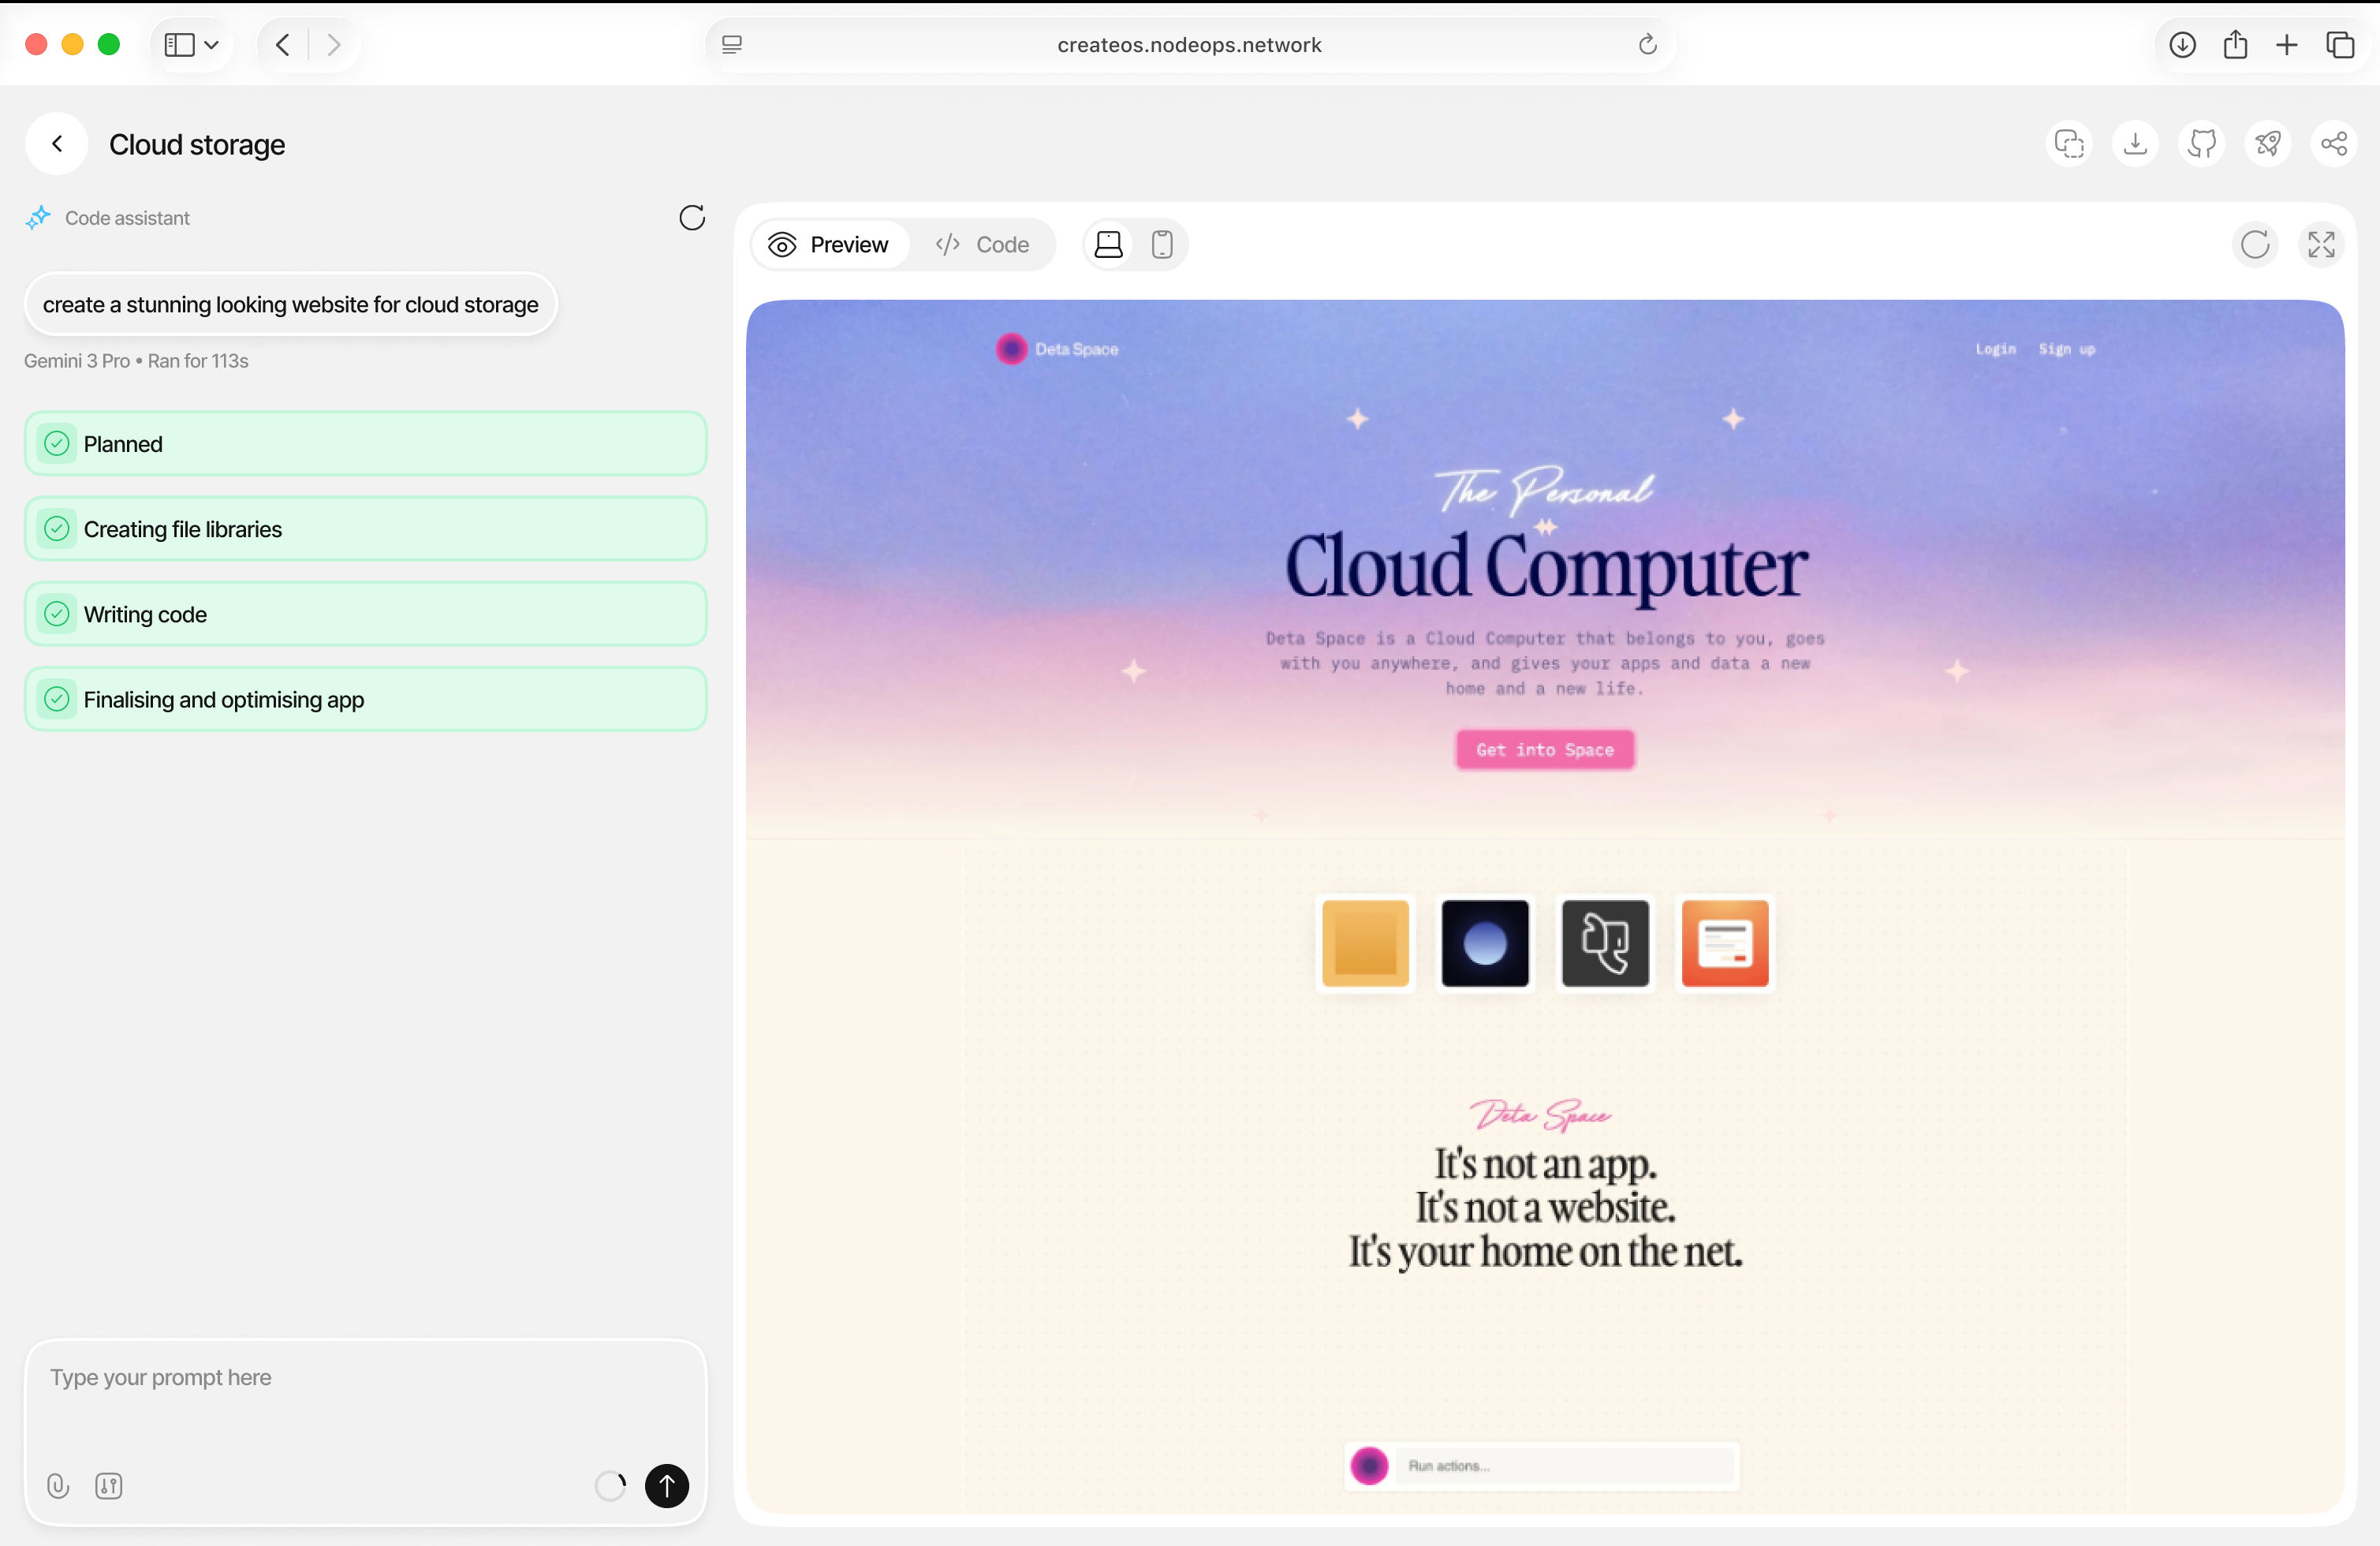Image resolution: width=2380 pixels, height=1546 pixels.
Task: Select the Preview tab
Action: pyautogui.click(x=829, y=245)
